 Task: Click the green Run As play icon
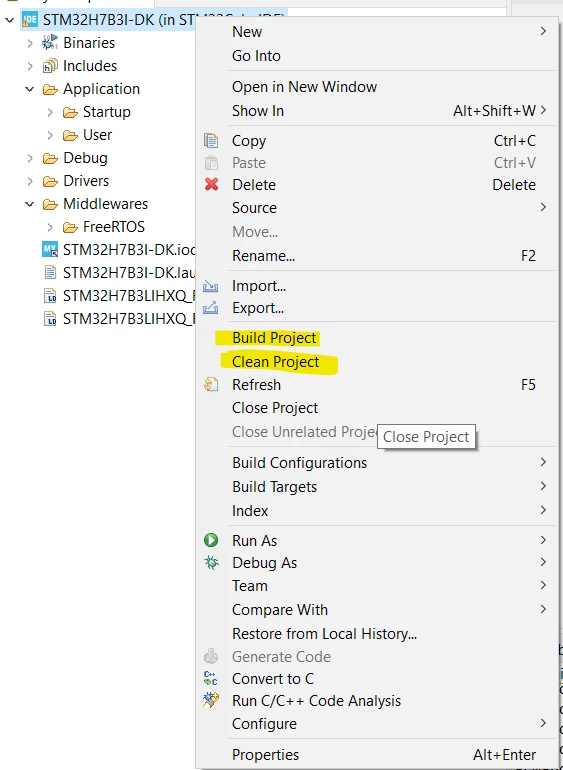(211, 541)
